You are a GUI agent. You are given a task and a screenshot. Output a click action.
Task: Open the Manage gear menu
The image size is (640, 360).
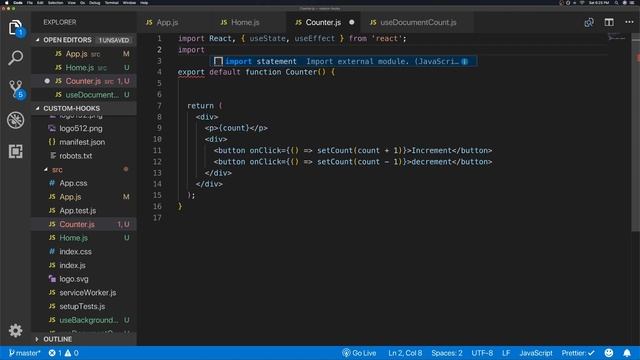(x=16, y=330)
